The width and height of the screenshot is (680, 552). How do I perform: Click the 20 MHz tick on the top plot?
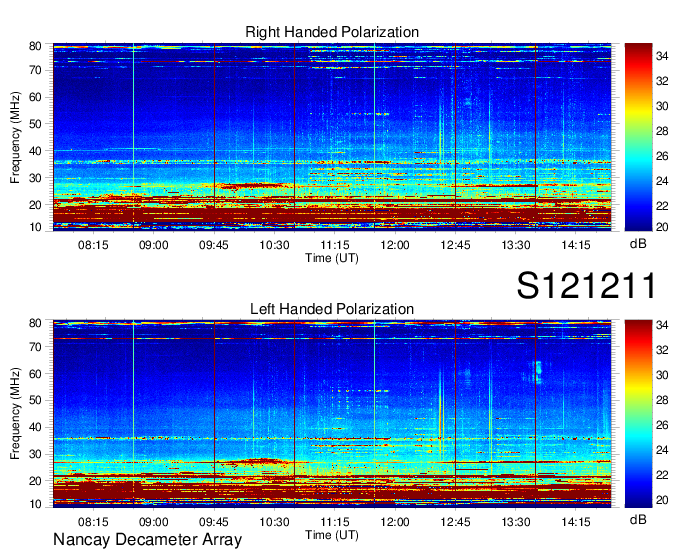coord(35,205)
